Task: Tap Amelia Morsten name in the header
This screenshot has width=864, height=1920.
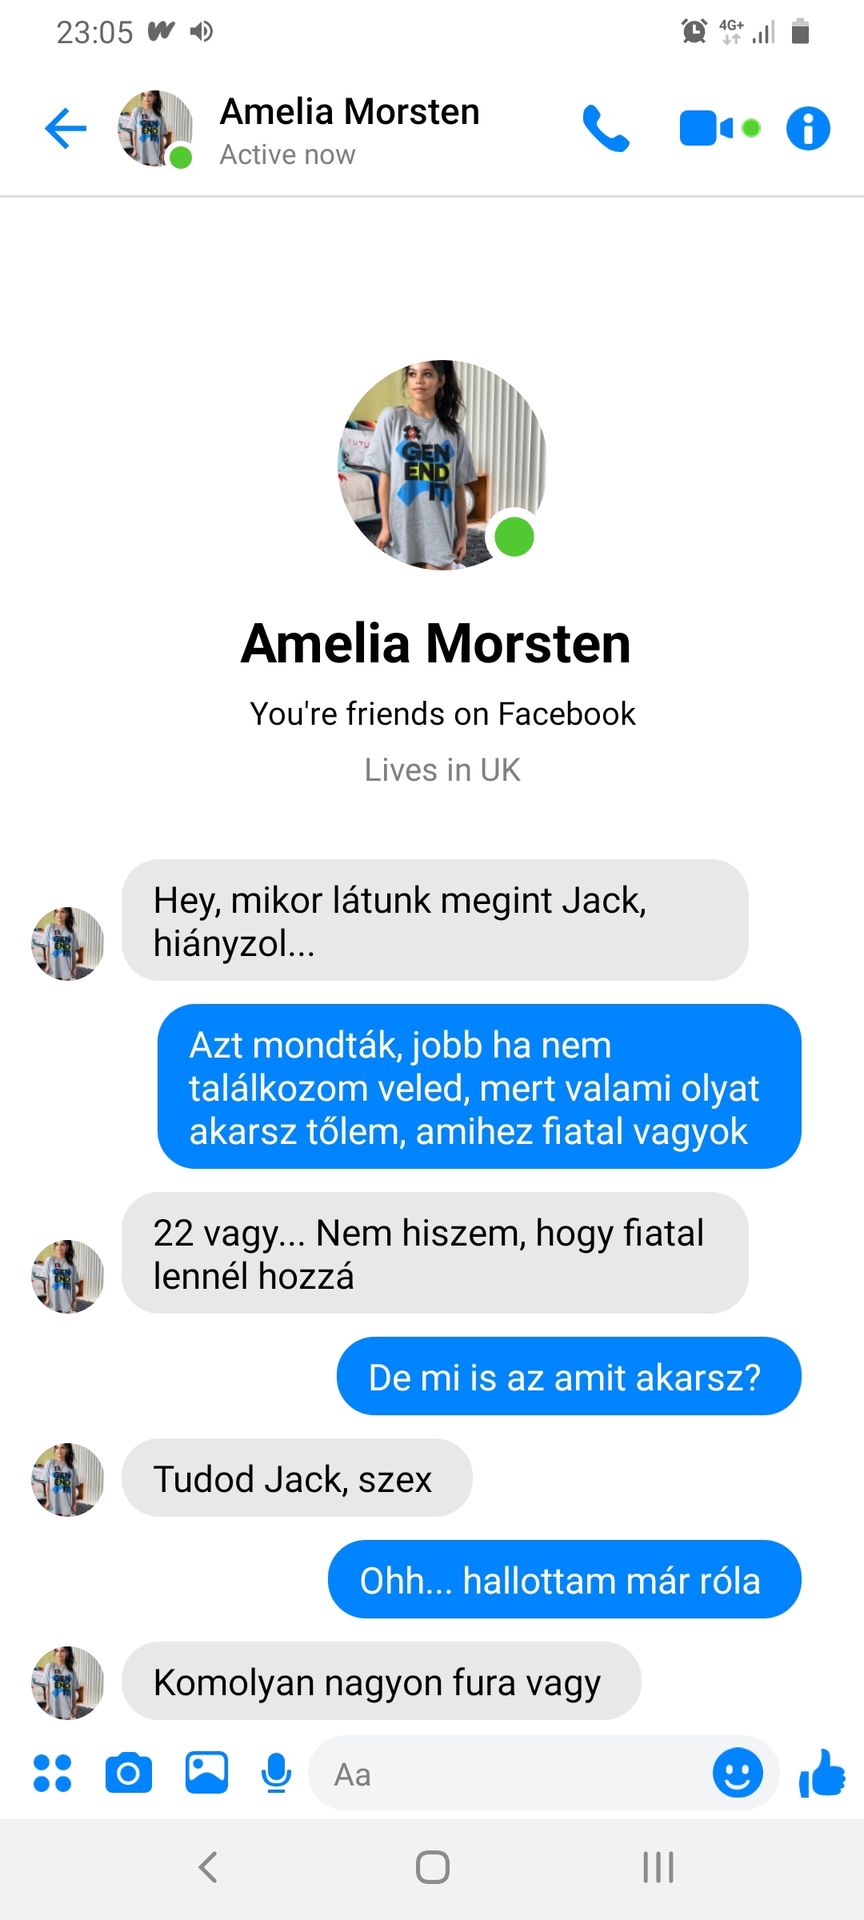Action: [x=350, y=112]
